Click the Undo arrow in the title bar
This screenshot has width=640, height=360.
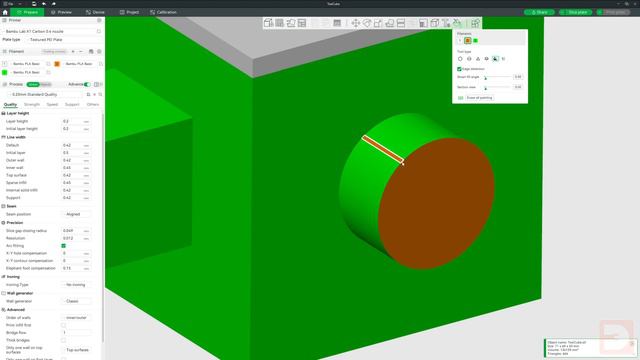click(x=44, y=4)
